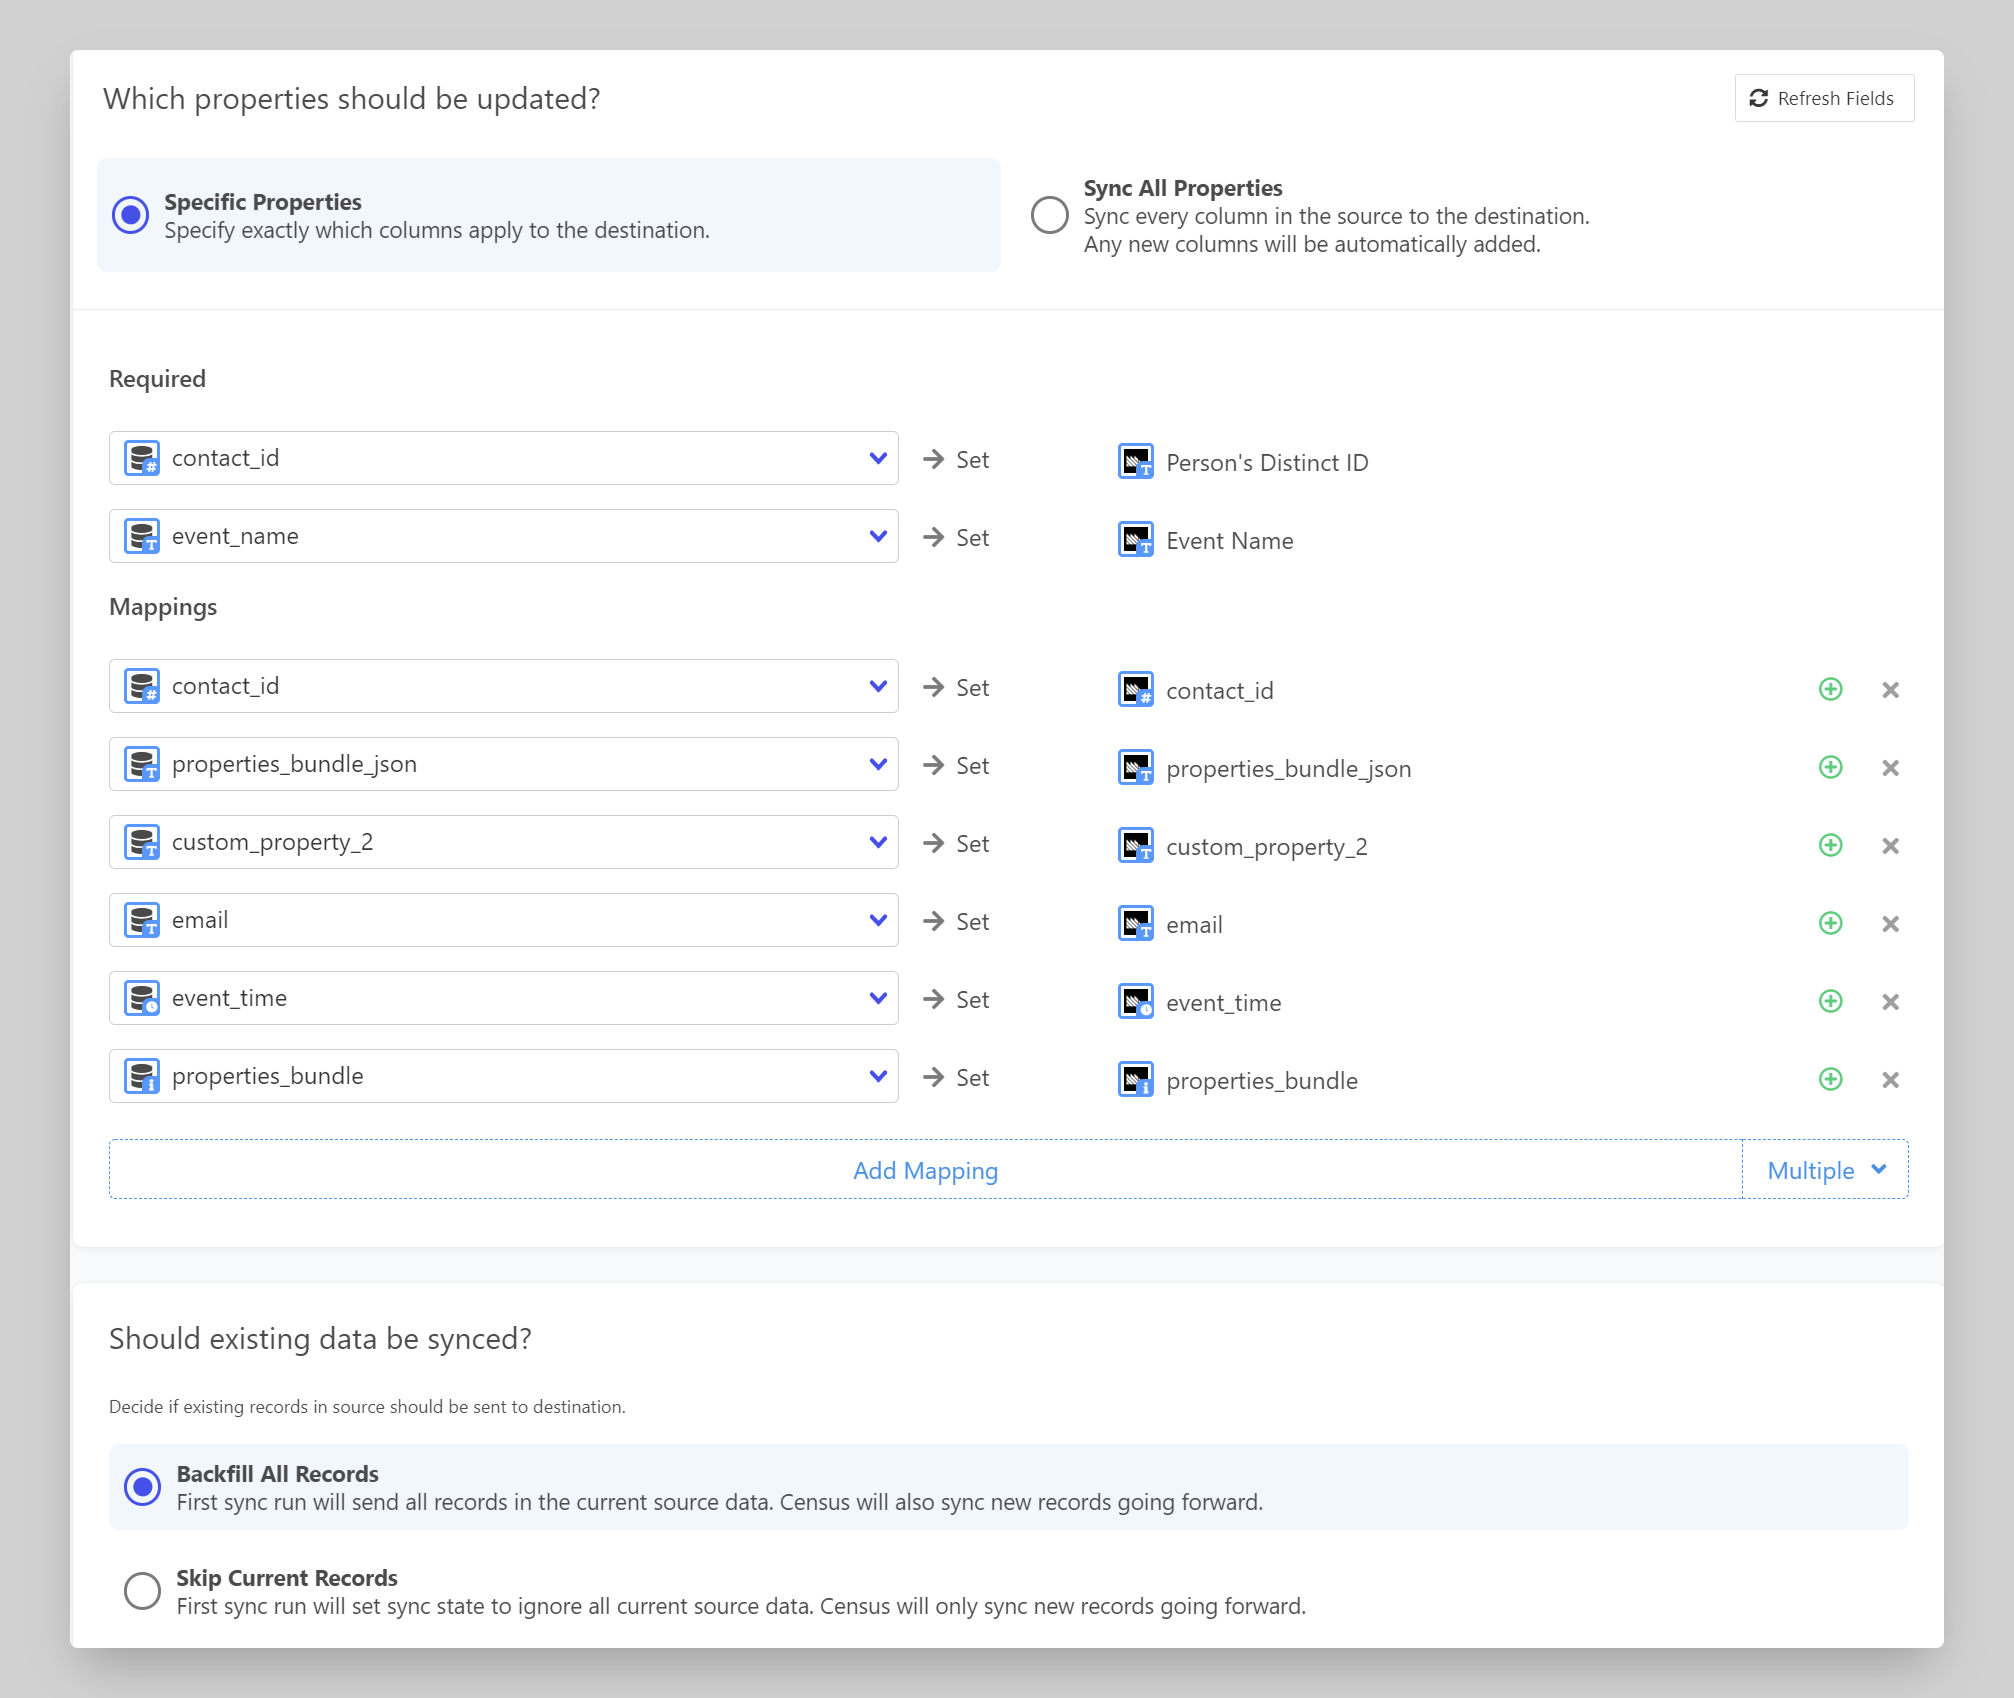Click green plus icon on event_time mapping
Viewport: 2014px width, 1698px height.
click(x=1830, y=1001)
